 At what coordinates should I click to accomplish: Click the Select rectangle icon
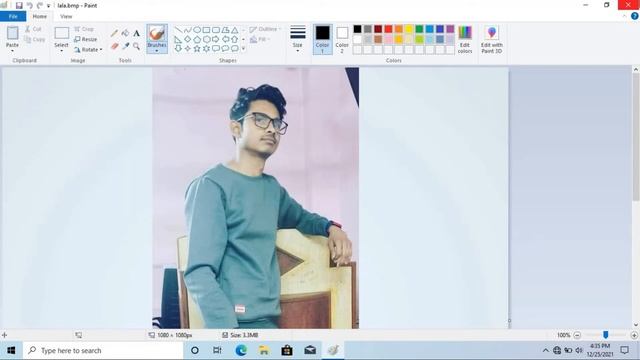coord(61,33)
